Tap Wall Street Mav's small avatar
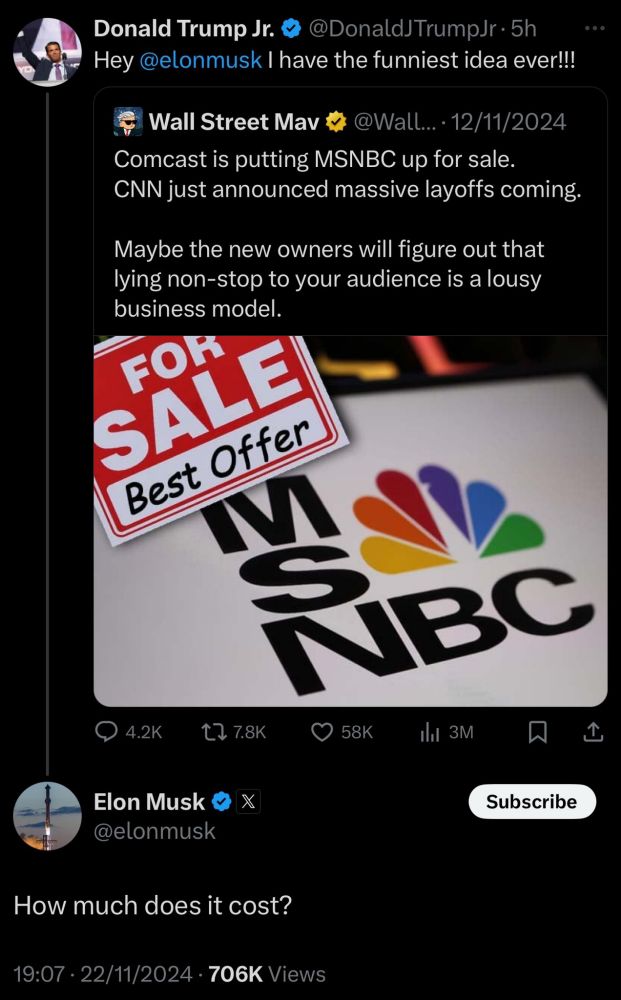The height and width of the screenshot is (1000, 621). point(127,122)
